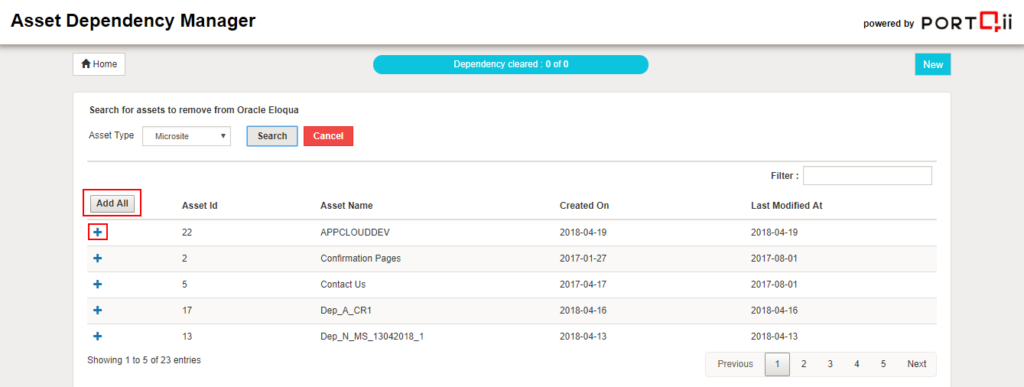Screen dimensions: 1024x387
Task: Click the New button
Action: coord(933,65)
